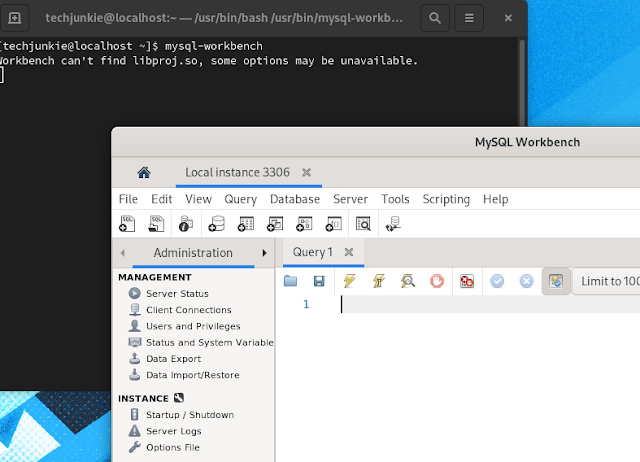Open the Data Export item
640x462 pixels.
point(165,359)
